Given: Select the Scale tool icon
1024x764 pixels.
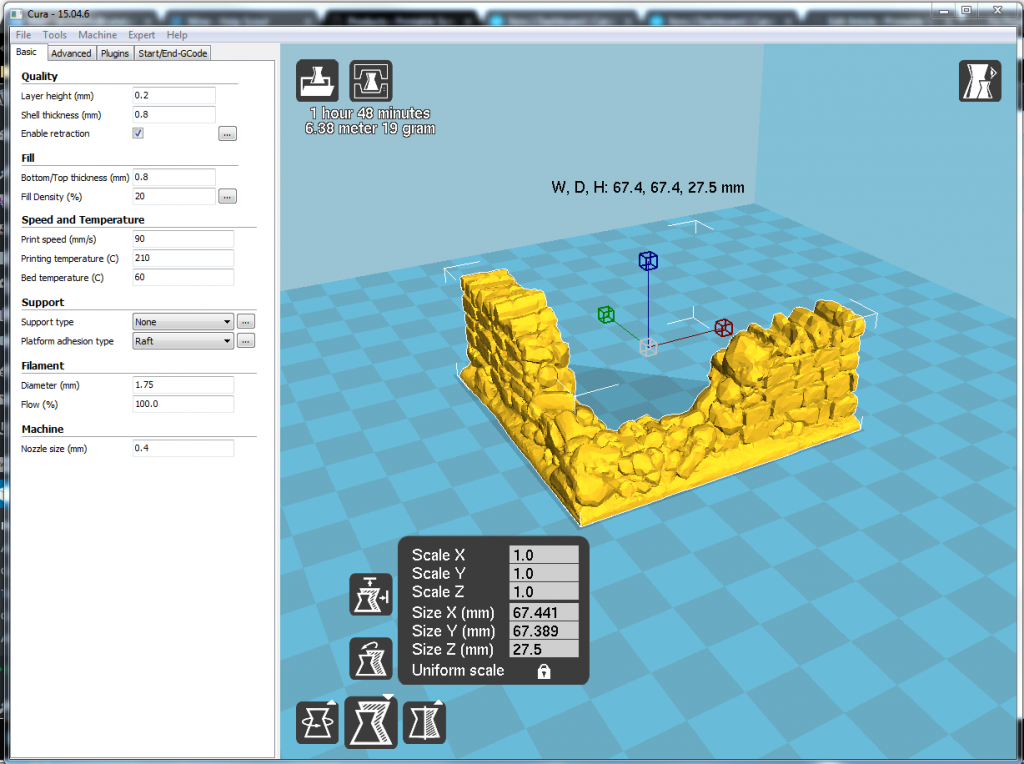Looking at the screenshot, I should pos(371,722).
